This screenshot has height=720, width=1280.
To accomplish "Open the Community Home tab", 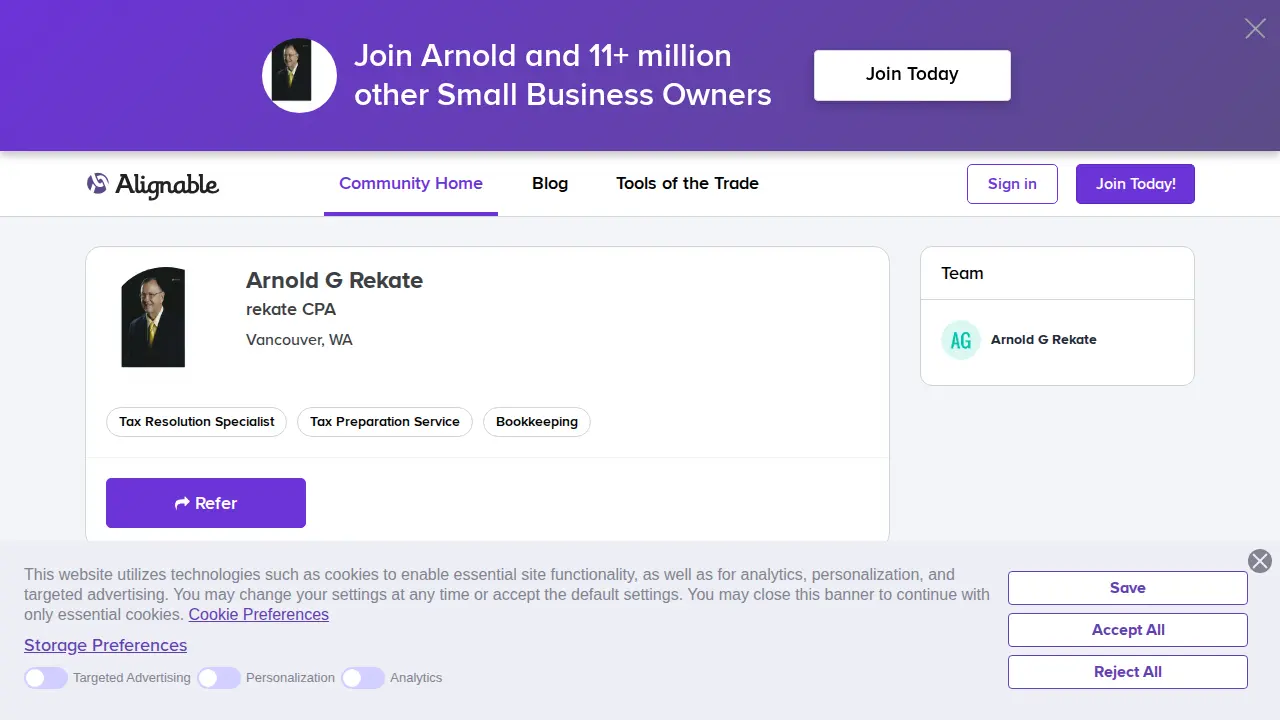I will pyautogui.click(x=411, y=184).
